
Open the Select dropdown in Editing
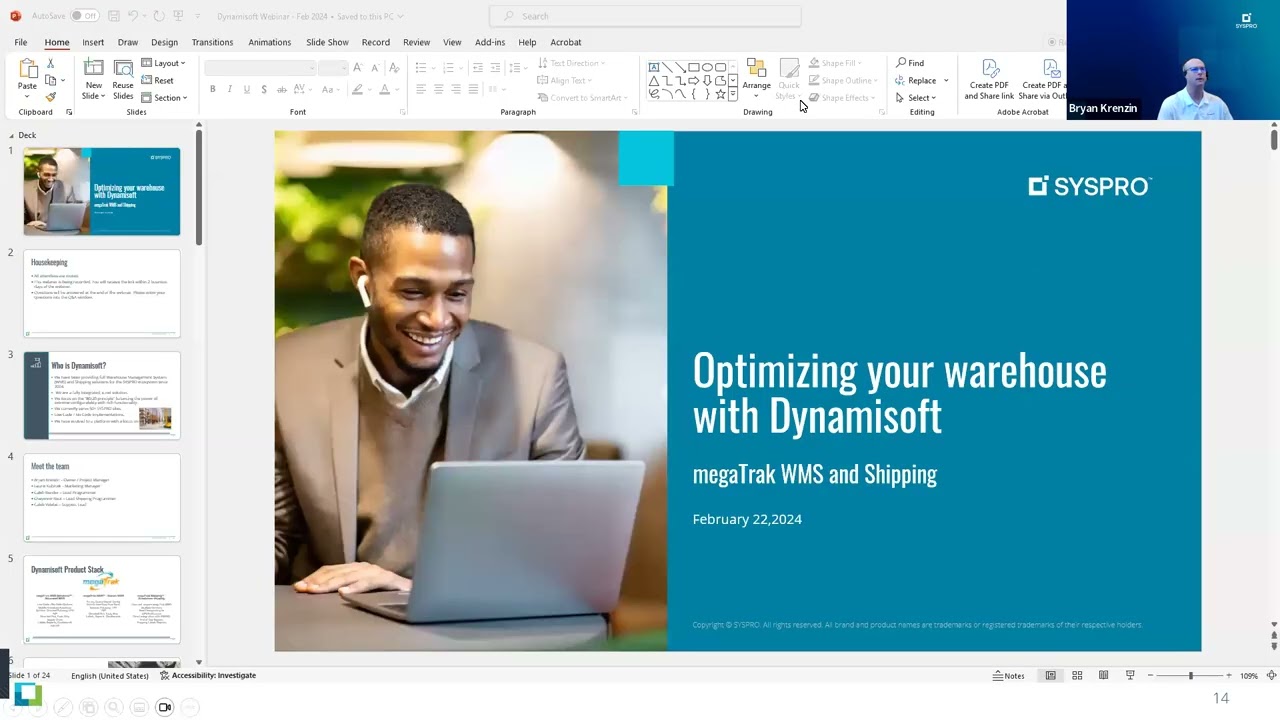915,97
